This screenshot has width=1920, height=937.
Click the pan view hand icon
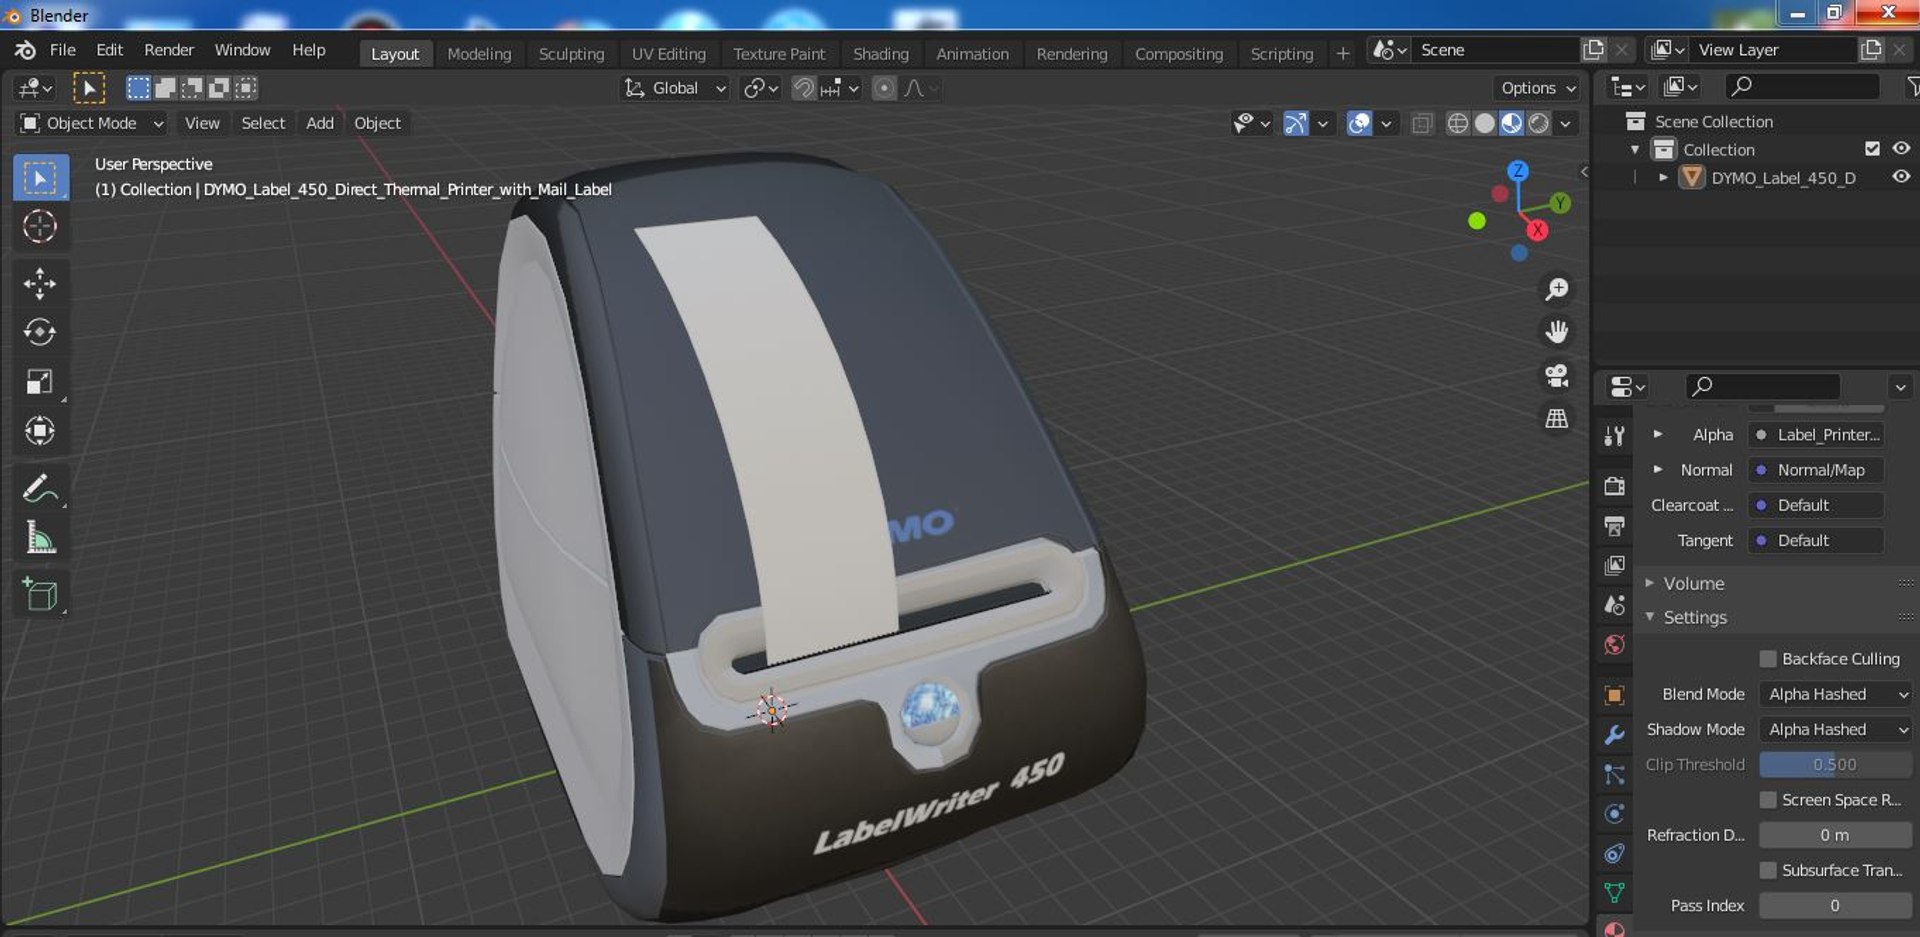[1557, 332]
